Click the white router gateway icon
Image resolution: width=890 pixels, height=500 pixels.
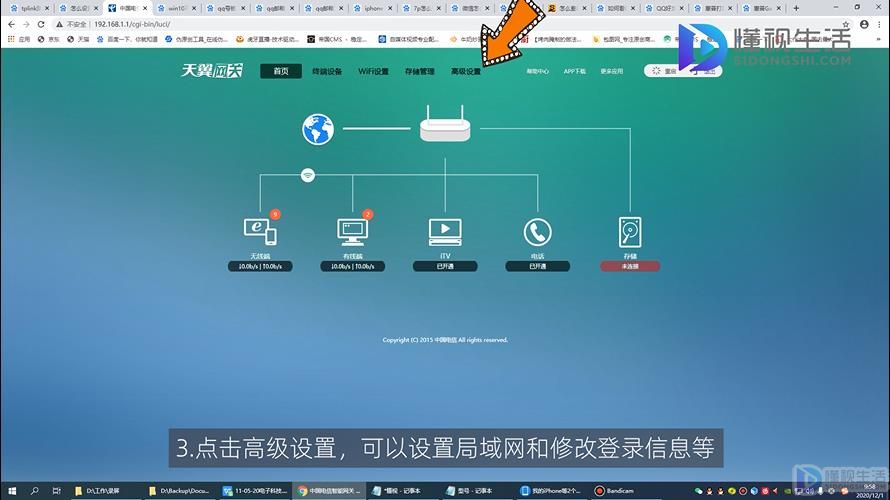[x=445, y=124]
